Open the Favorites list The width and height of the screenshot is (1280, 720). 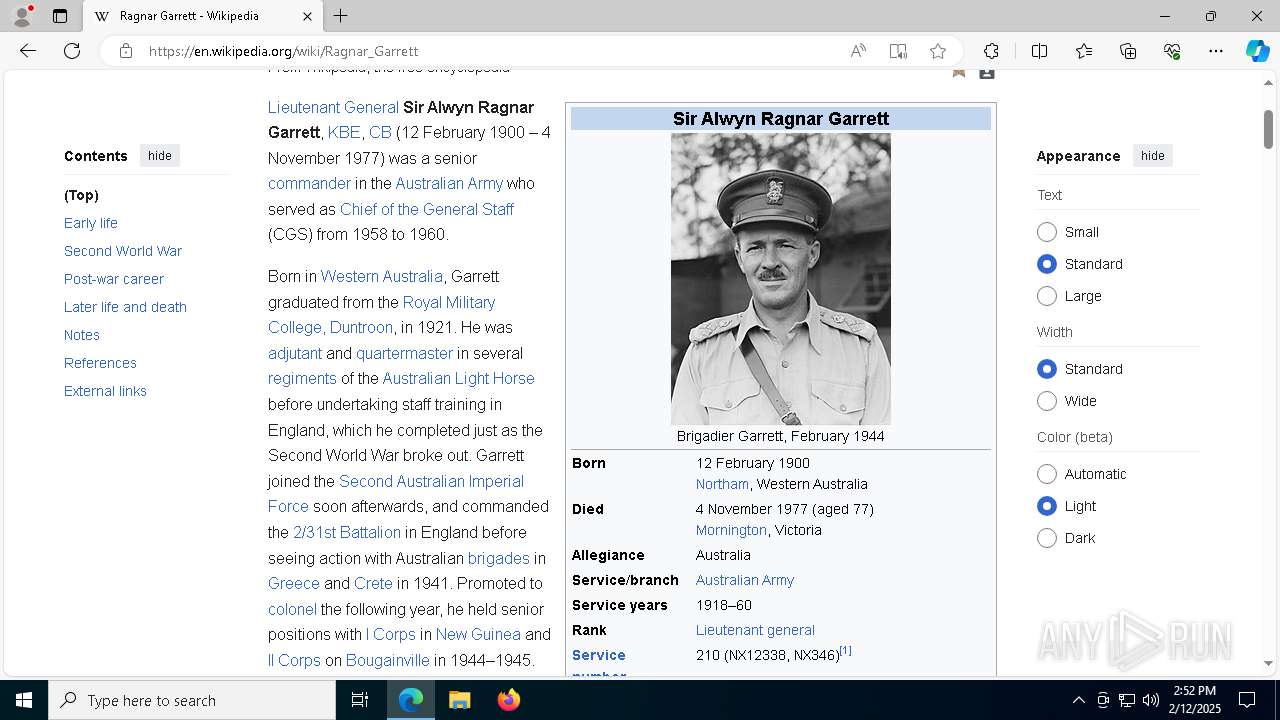1084,51
